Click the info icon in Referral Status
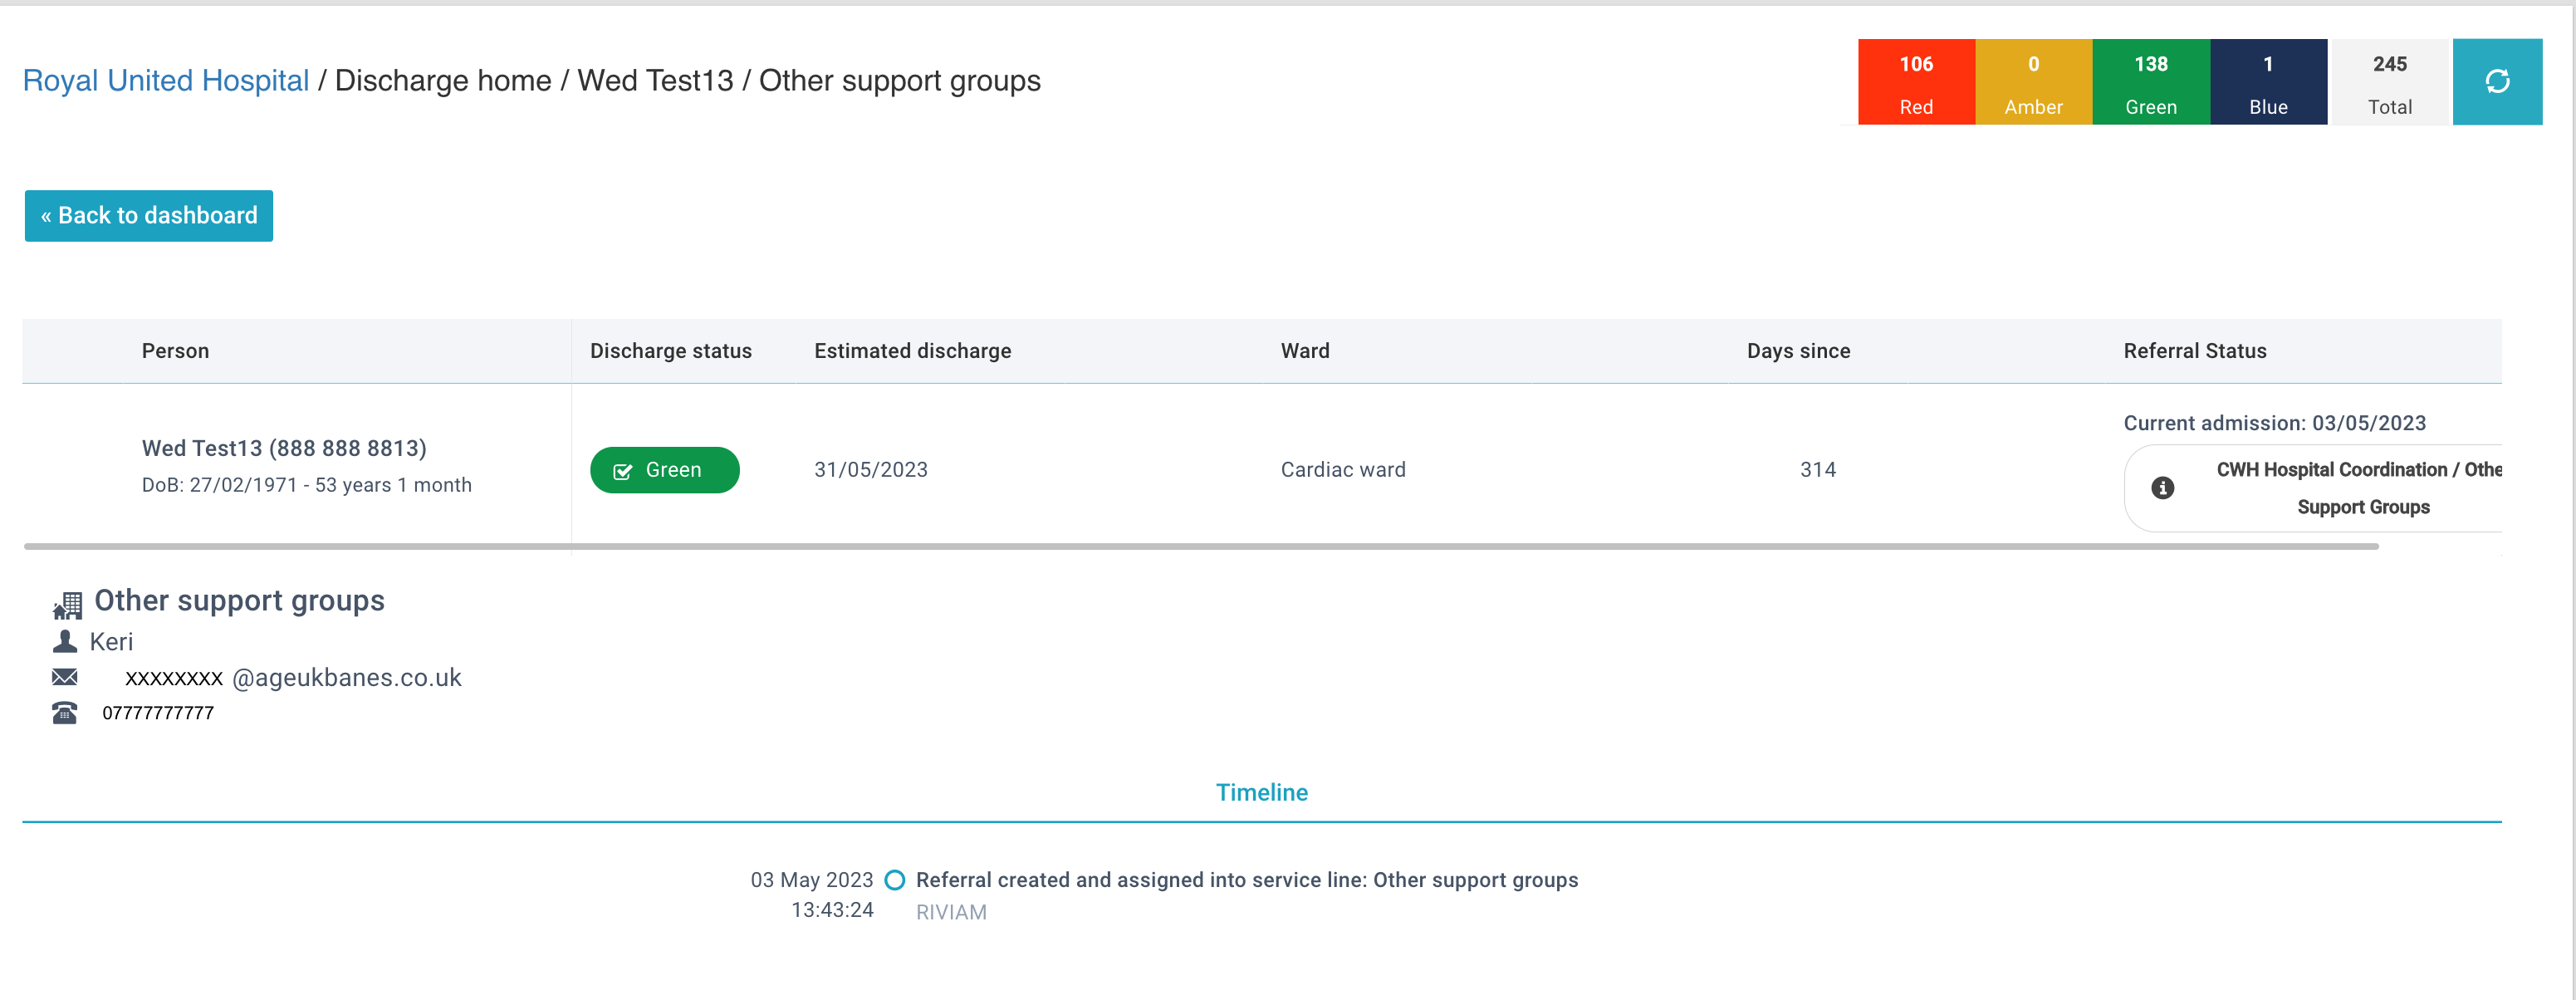The width and height of the screenshot is (2576, 1000). pos(2162,488)
